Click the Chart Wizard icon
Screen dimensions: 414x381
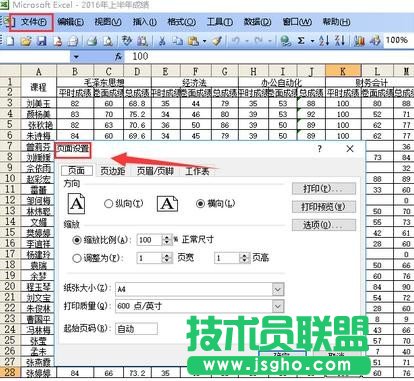(359, 41)
